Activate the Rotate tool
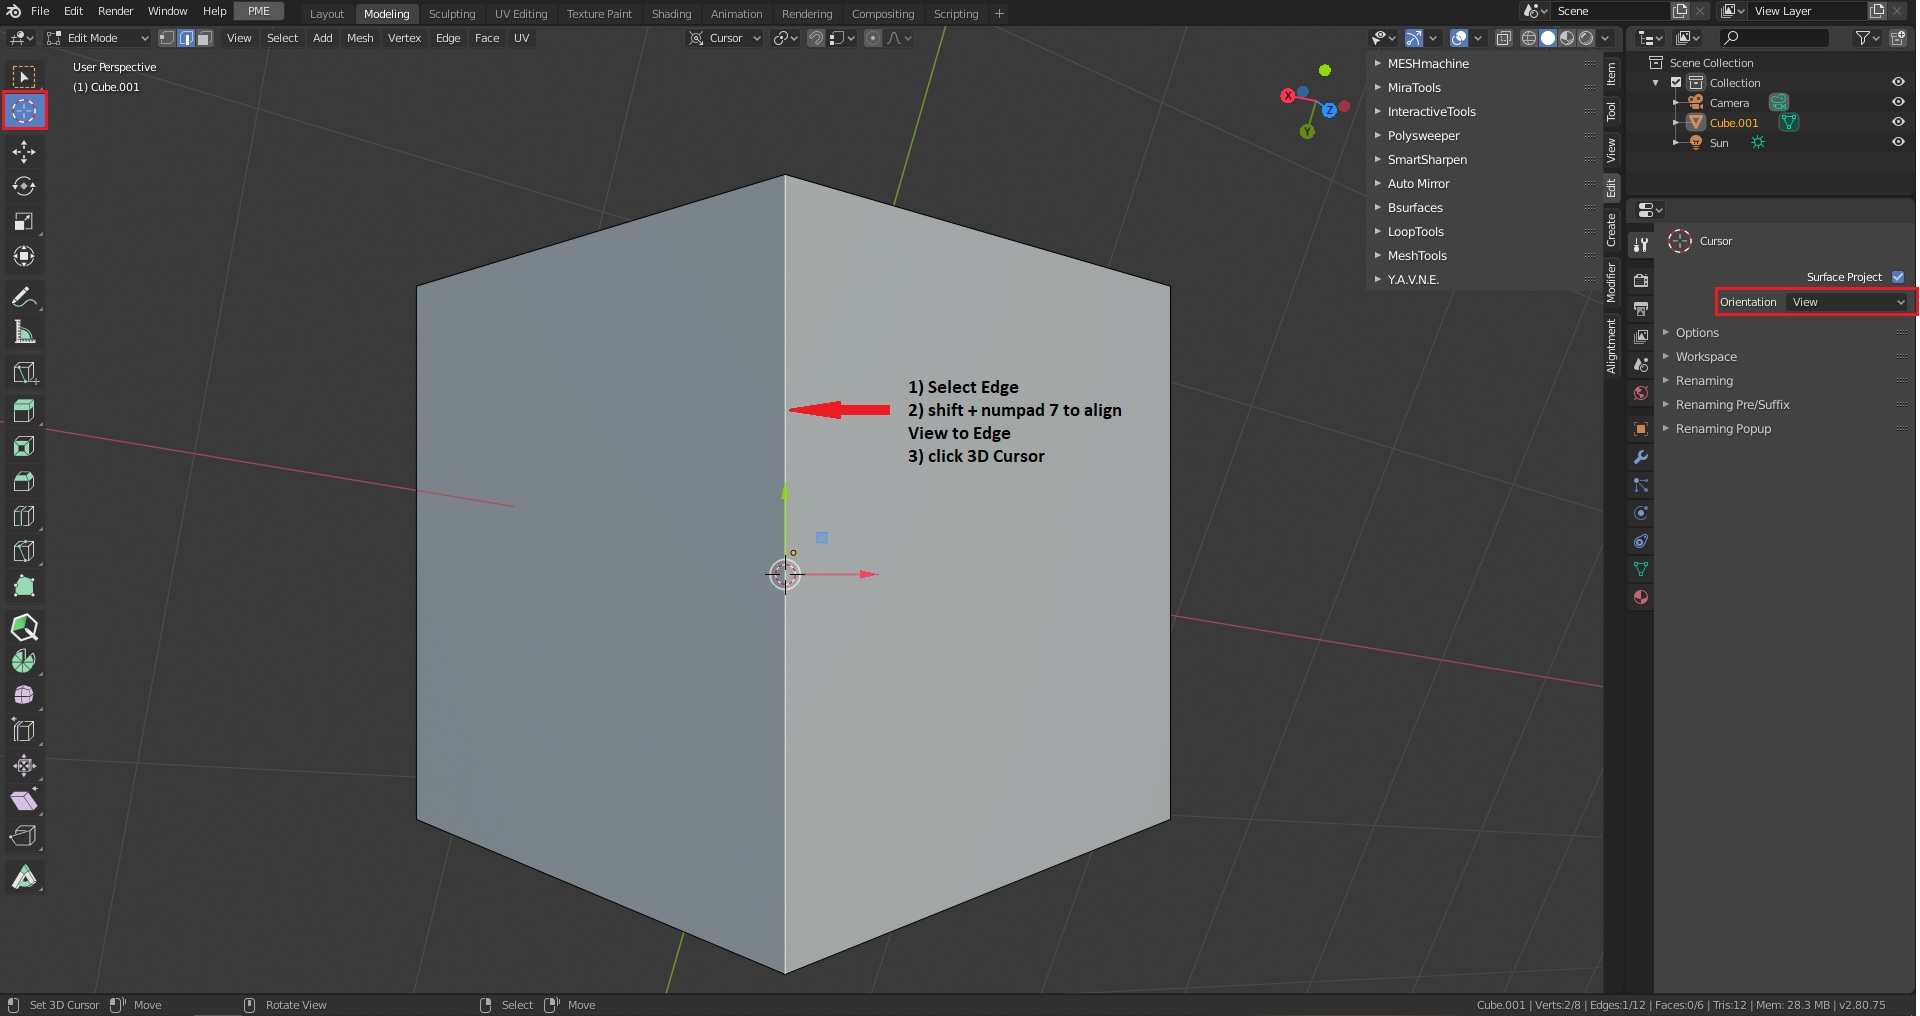The width and height of the screenshot is (1920, 1016). tap(24, 186)
